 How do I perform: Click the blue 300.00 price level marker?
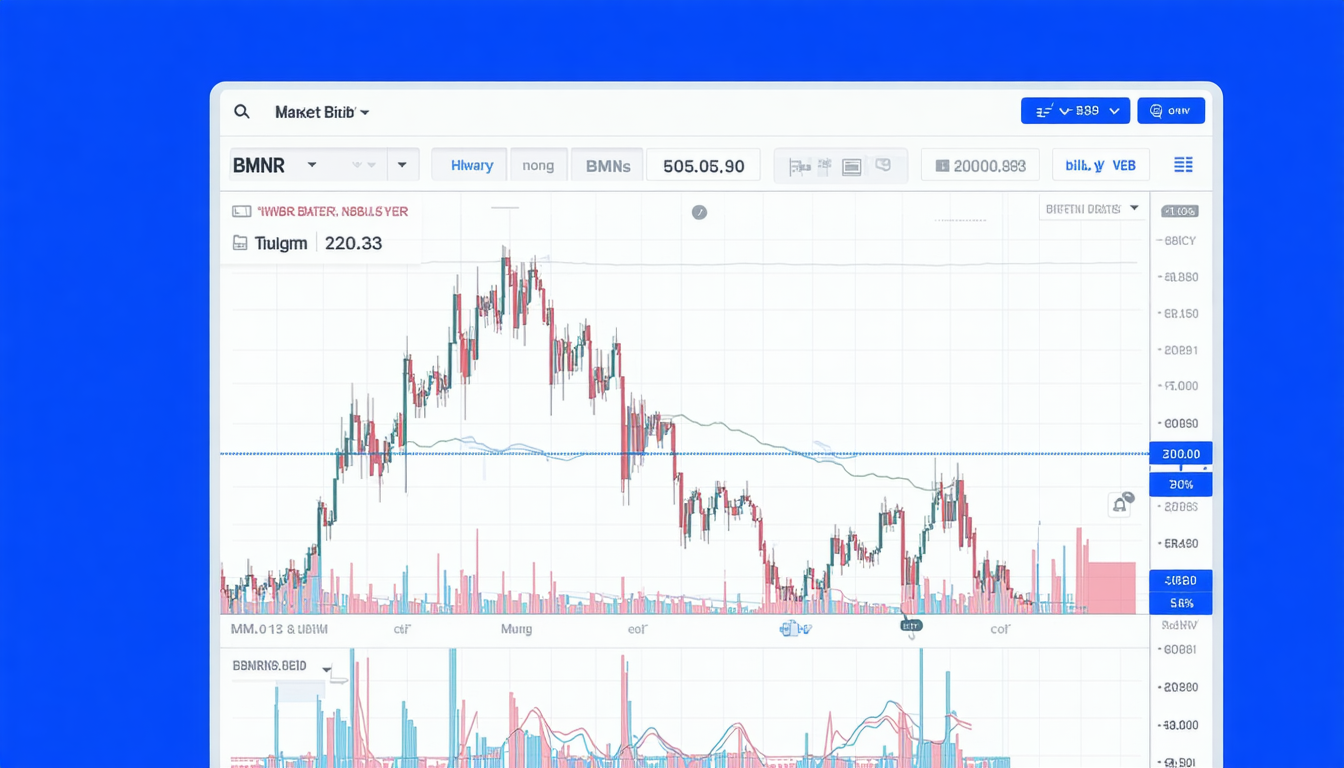1181,454
